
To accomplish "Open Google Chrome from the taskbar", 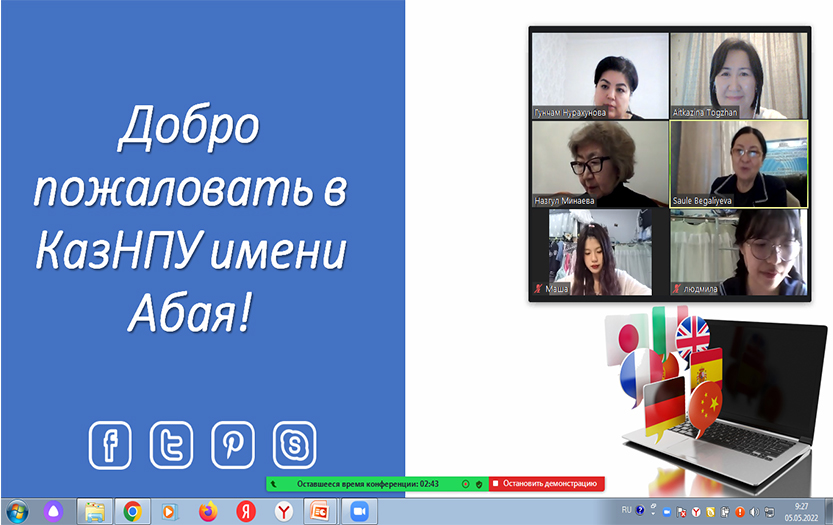I will coord(132,511).
